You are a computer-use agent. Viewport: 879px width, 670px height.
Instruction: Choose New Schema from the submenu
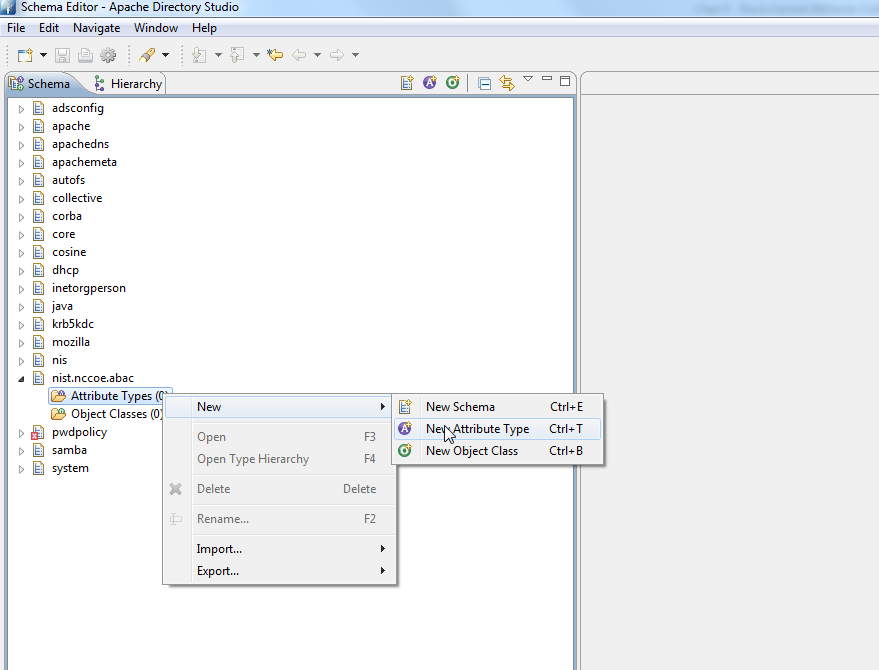(498, 406)
